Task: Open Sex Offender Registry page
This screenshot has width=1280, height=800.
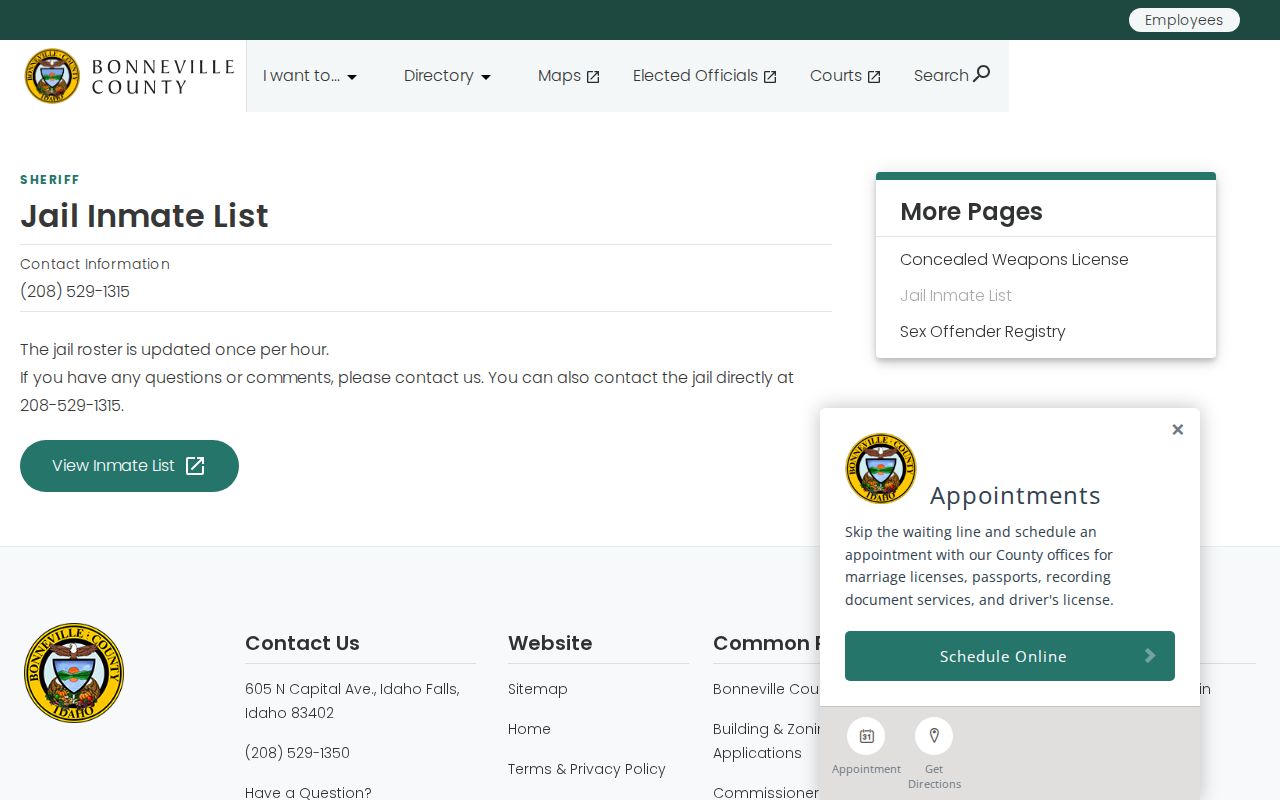Action: [x=983, y=332]
